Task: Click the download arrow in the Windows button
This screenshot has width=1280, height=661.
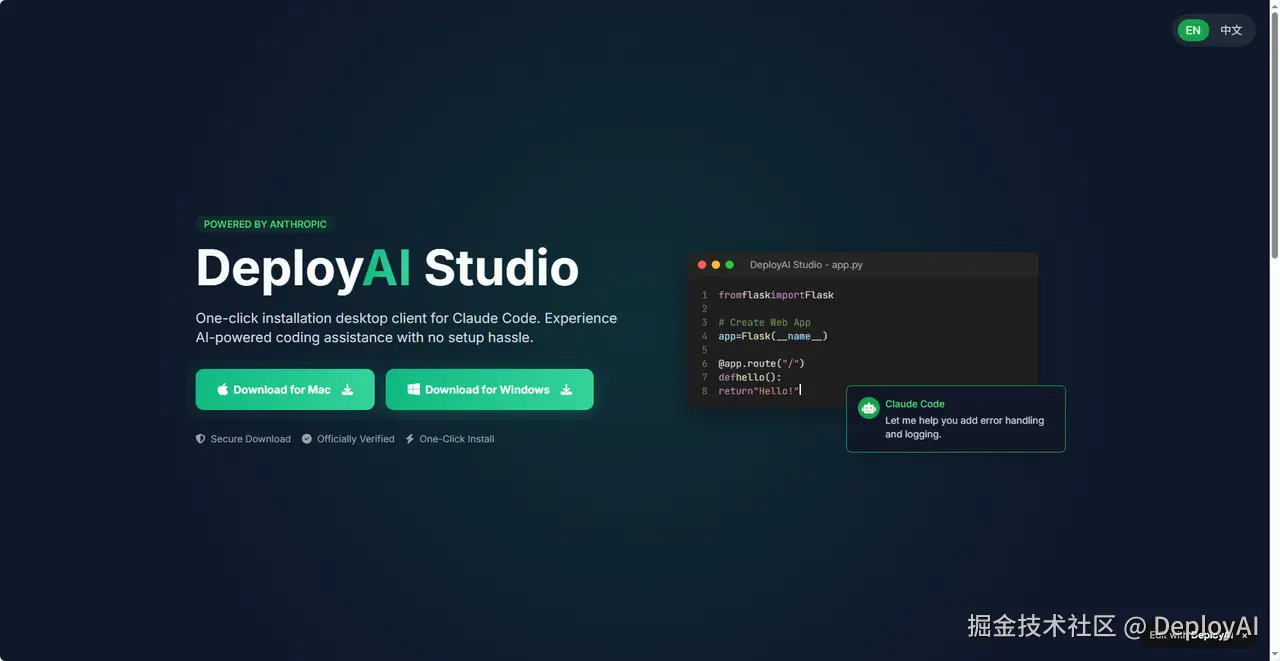Action: 566,390
